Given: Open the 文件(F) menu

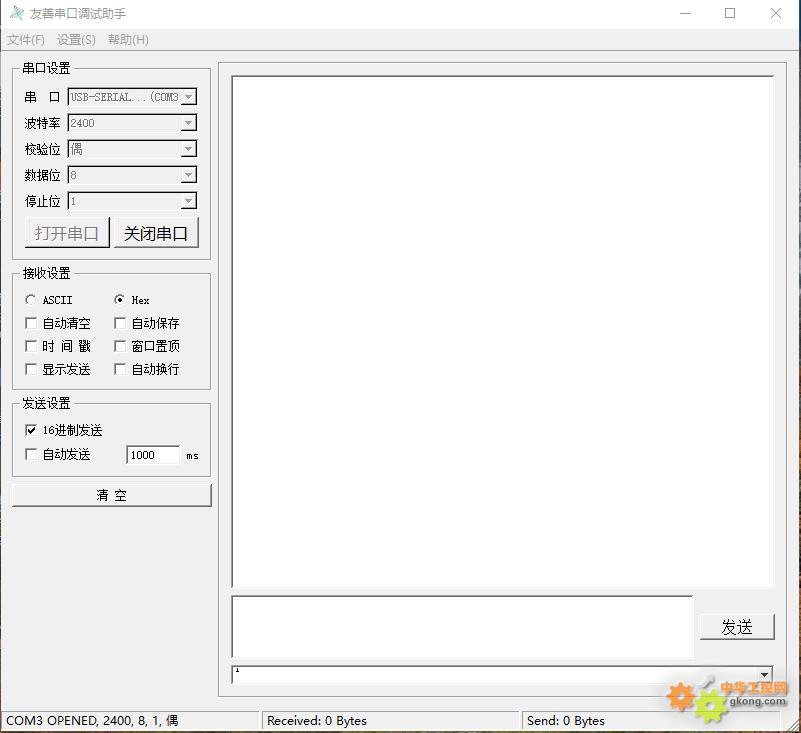Looking at the screenshot, I should click(x=26, y=40).
